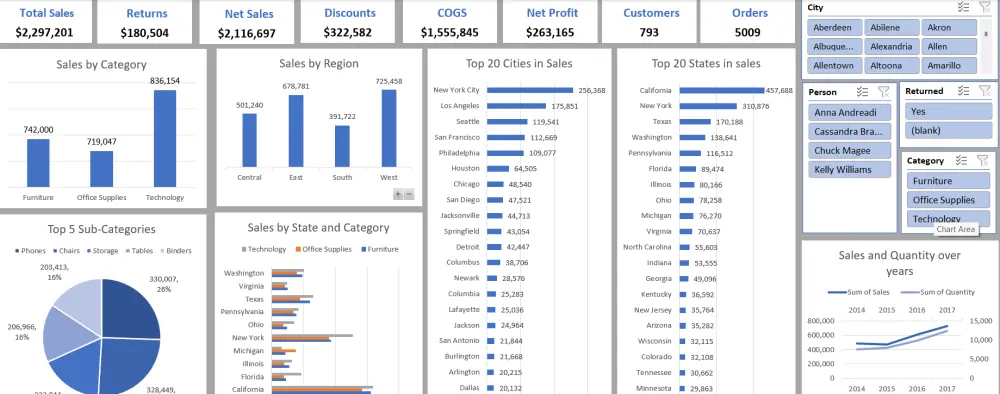Filter the City slicer by Abilene
Viewport: 1000px width, 394px height.
(893, 27)
